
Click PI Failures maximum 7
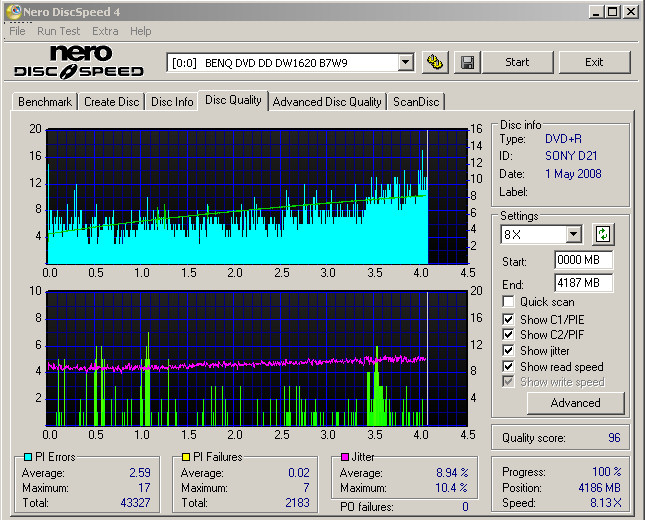[x=306, y=488]
